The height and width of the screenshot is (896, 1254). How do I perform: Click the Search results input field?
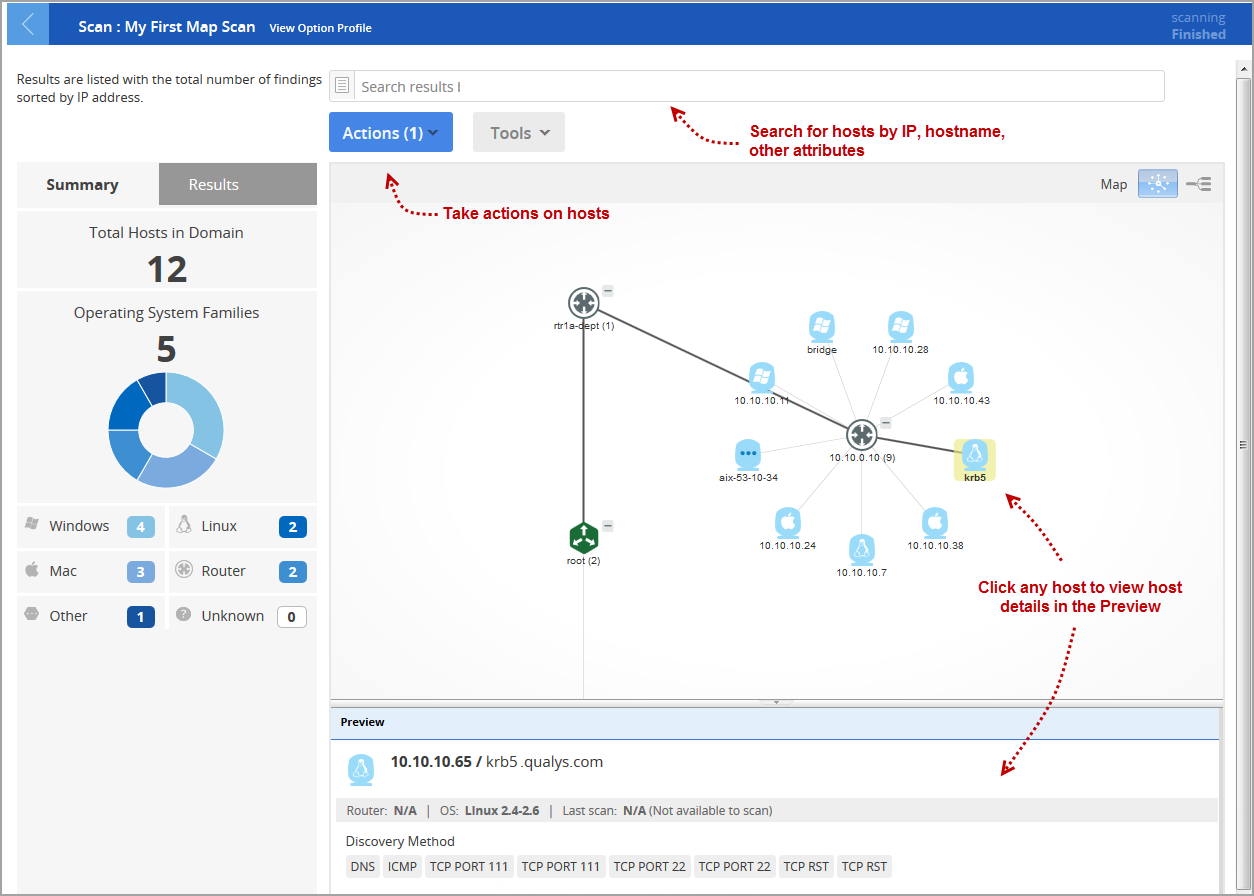coord(759,86)
